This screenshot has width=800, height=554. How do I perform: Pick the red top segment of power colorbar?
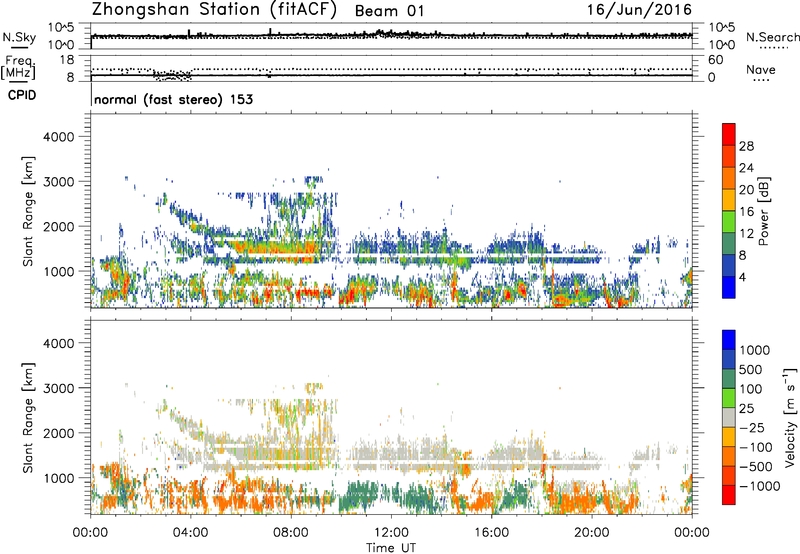729,134
